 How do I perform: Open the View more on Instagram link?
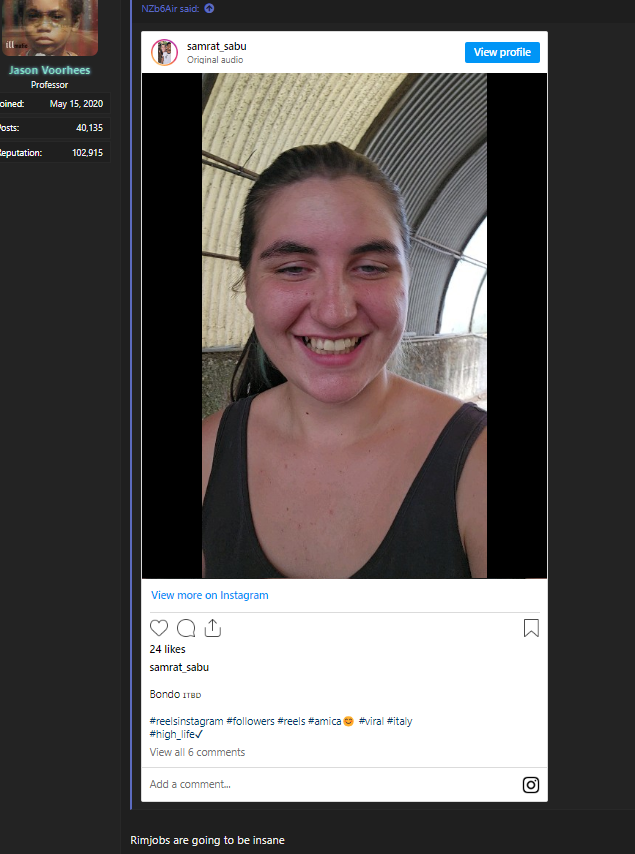tap(209, 595)
